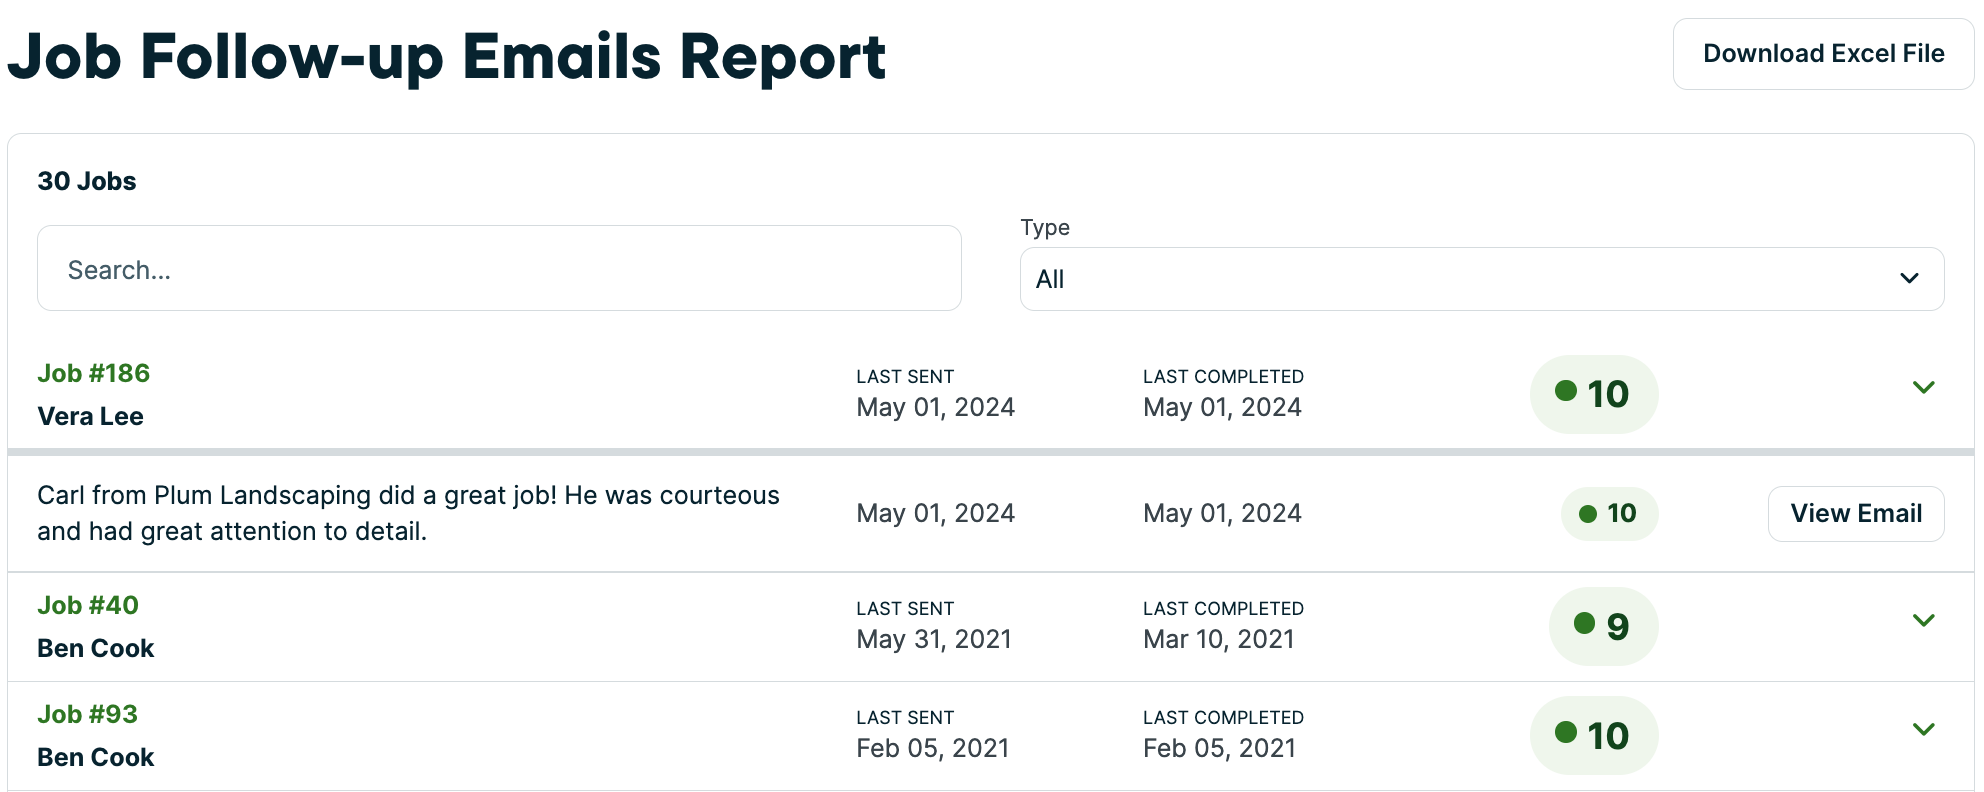Click the rating badge showing 10 for Job #93
This screenshot has width=1984, height=792.
tap(1594, 734)
